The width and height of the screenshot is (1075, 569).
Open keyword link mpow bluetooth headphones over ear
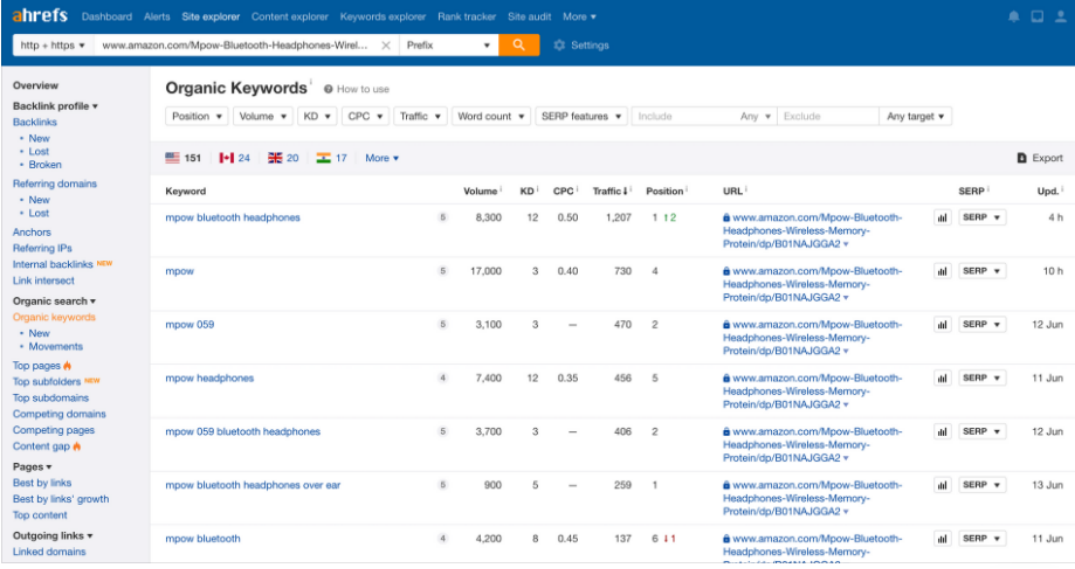(x=253, y=485)
